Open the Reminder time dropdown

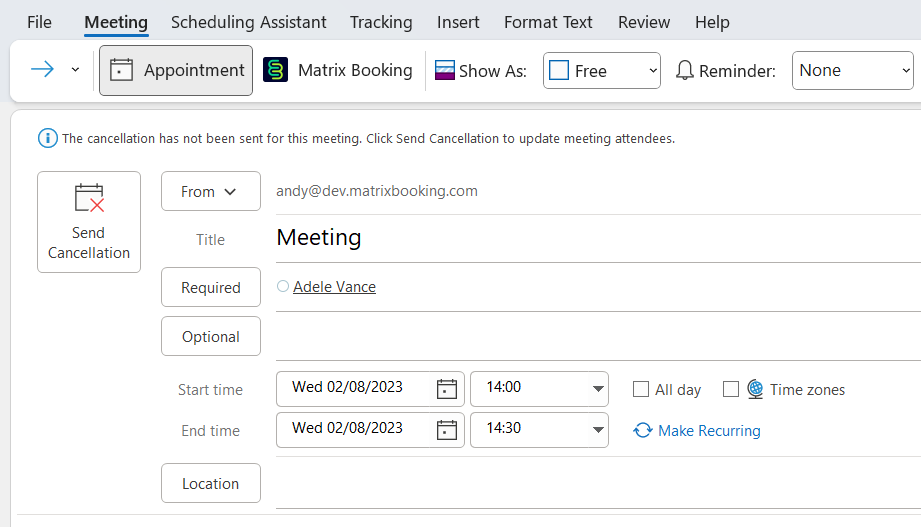(x=905, y=71)
